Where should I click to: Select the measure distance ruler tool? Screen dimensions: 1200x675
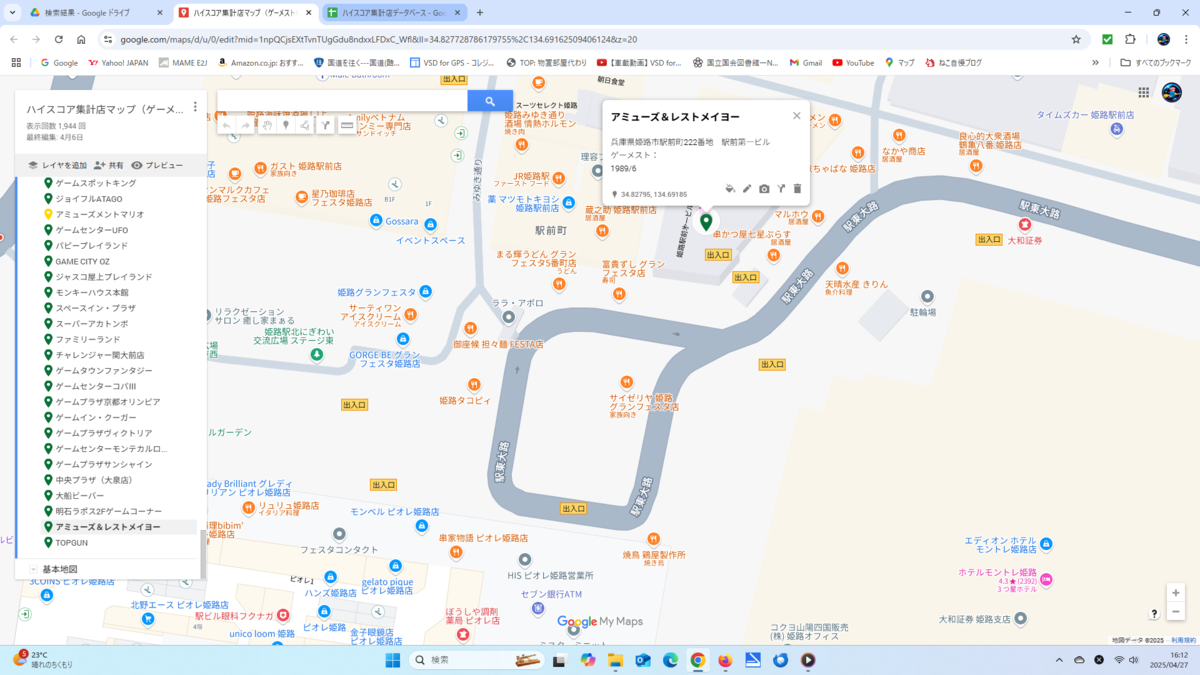point(347,126)
